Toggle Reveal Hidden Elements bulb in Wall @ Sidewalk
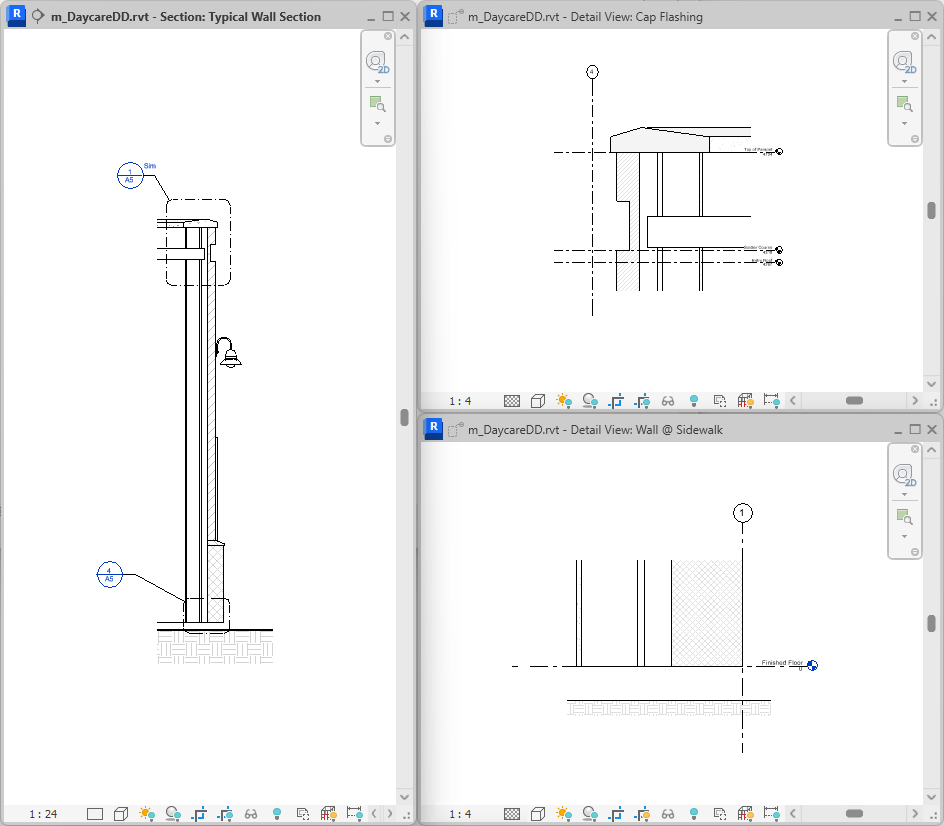The width and height of the screenshot is (944, 826). [x=694, y=814]
